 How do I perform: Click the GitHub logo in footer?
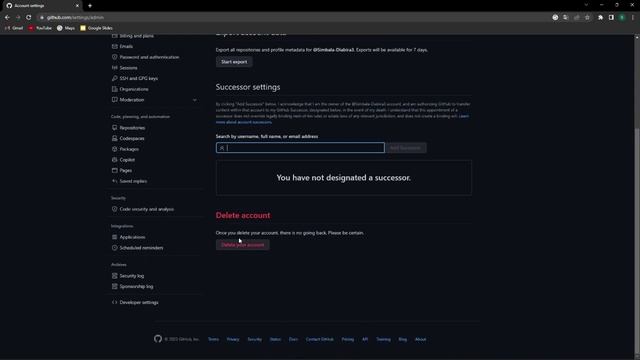[x=158, y=339]
